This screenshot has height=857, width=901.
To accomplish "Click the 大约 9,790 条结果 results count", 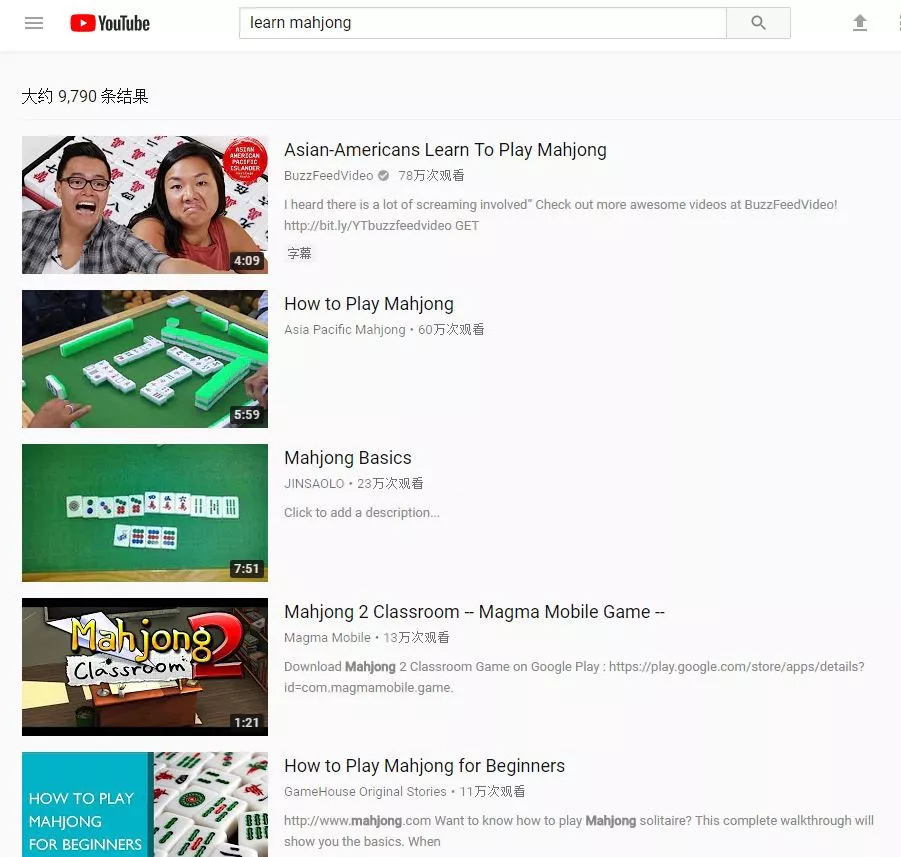I will pyautogui.click(x=85, y=96).
